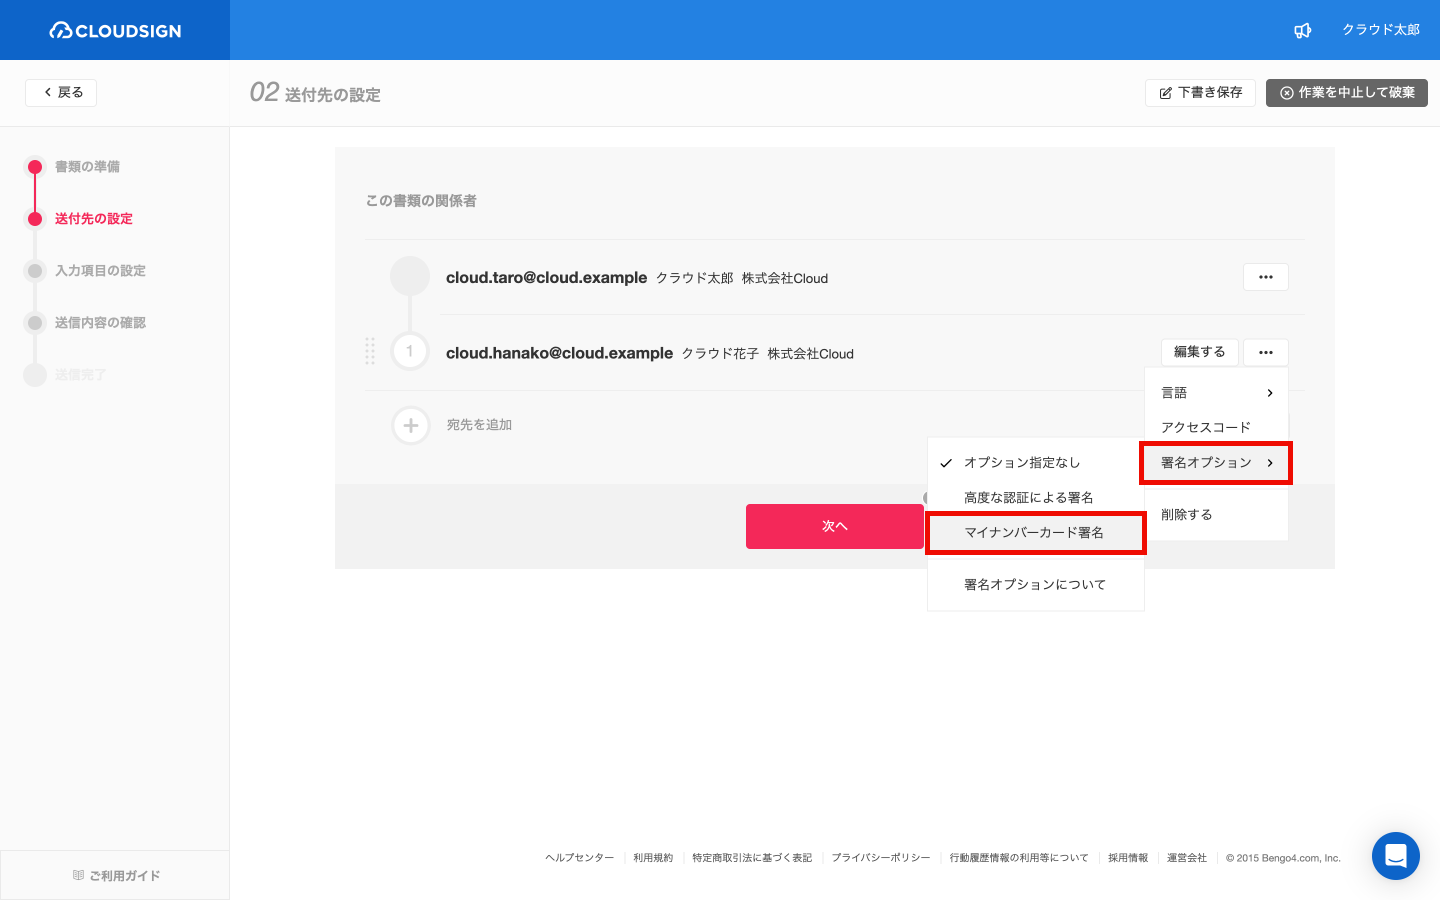The width and height of the screenshot is (1440, 900).
Task: Choose マイナンバーカード署名 option
Action: tap(1036, 533)
